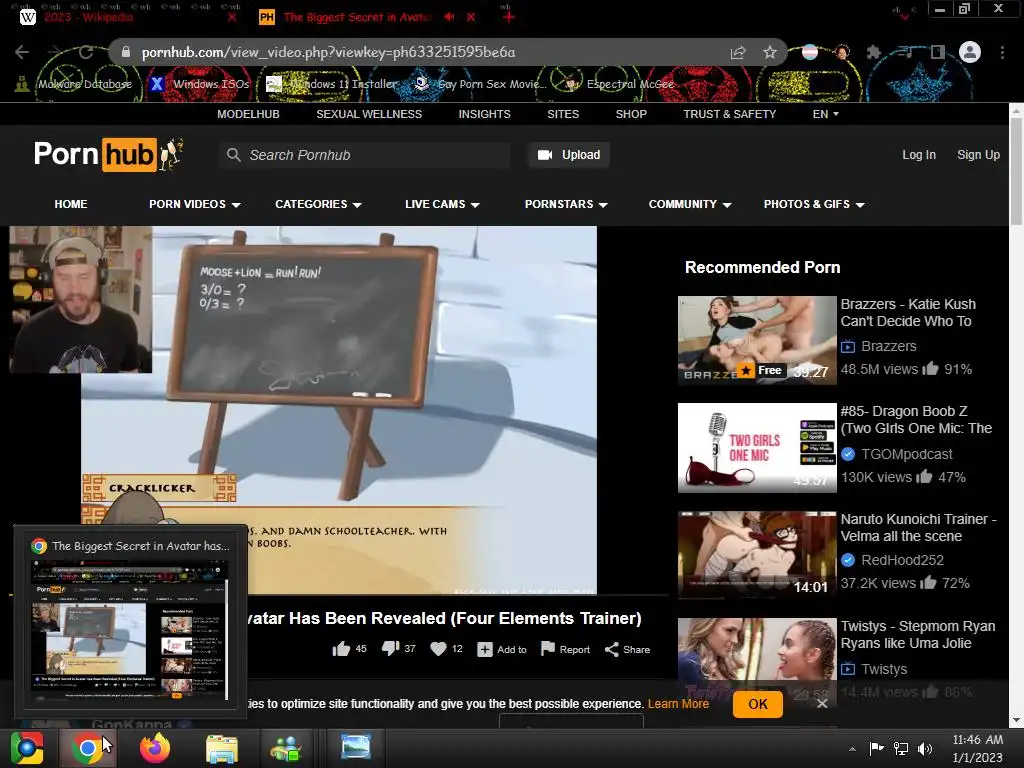Show hidden tray icons arrow
1024x768 pixels.
tap(852, 749)
